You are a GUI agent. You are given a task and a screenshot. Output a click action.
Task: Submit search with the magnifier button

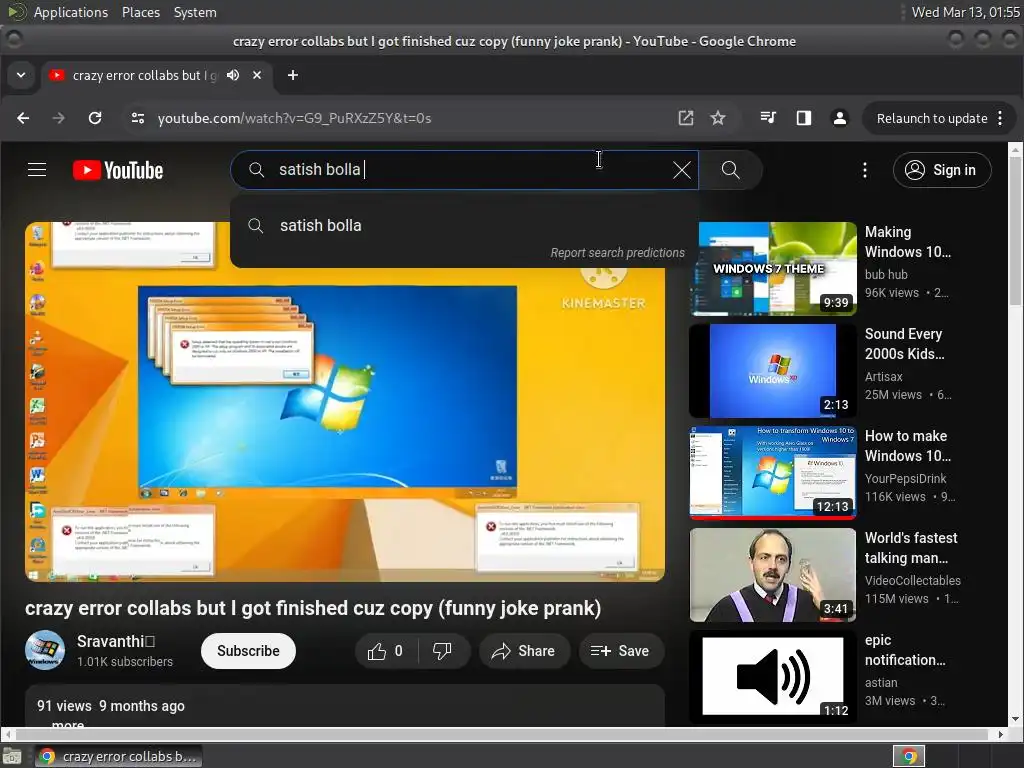coord(730,170)
